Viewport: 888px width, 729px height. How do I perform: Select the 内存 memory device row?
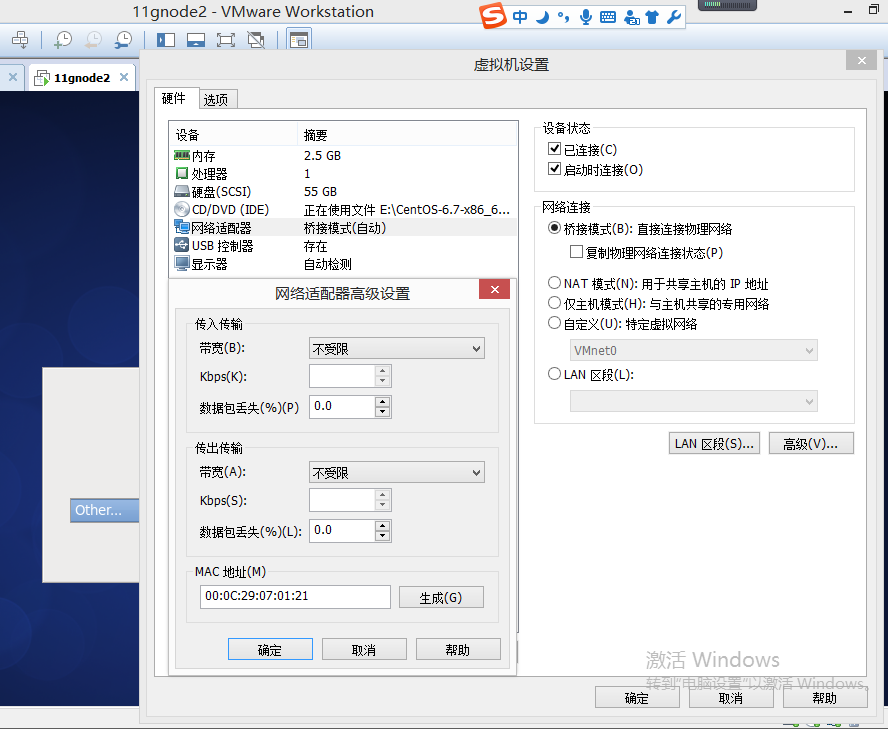[x=344, y=155]
